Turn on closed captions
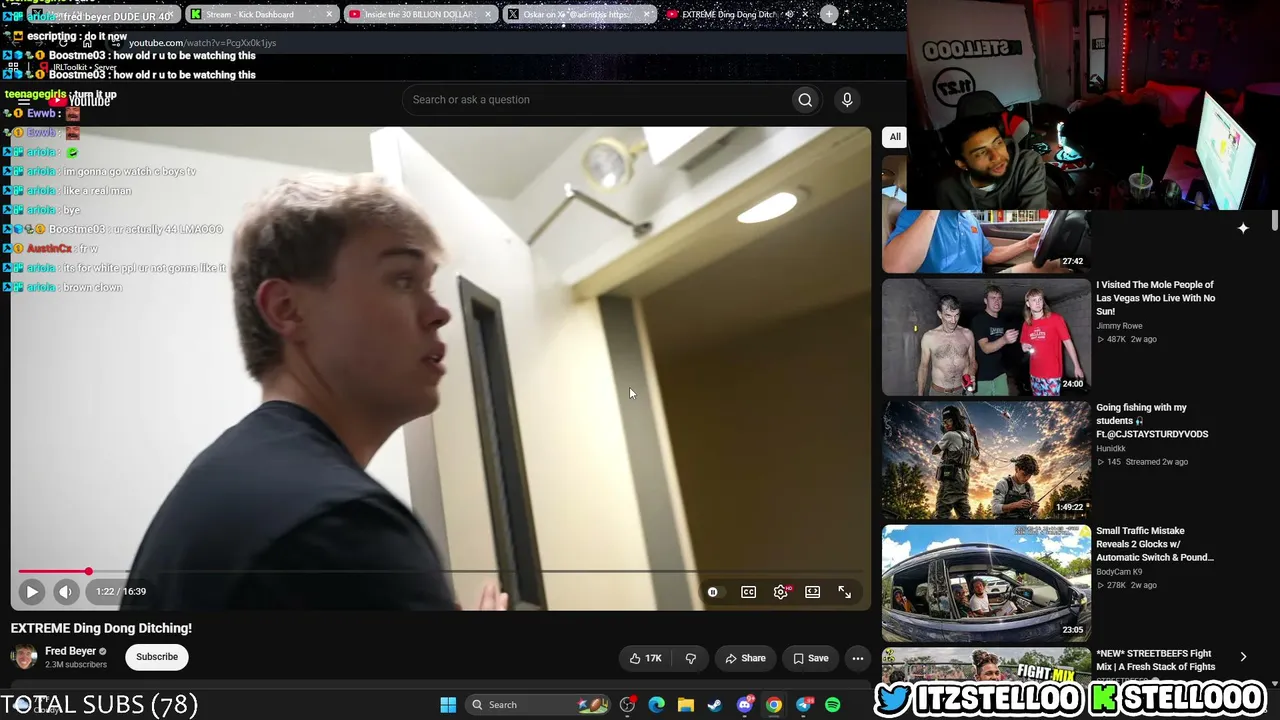 coord(748,592)
